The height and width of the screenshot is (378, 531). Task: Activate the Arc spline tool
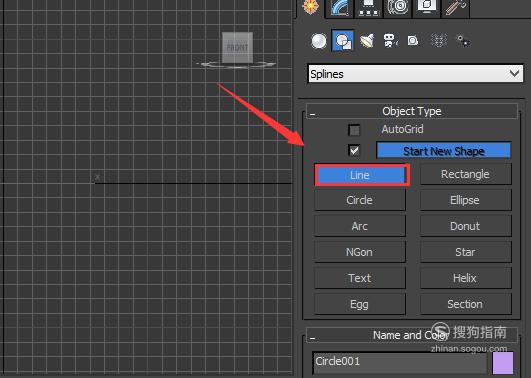[360, 226]
